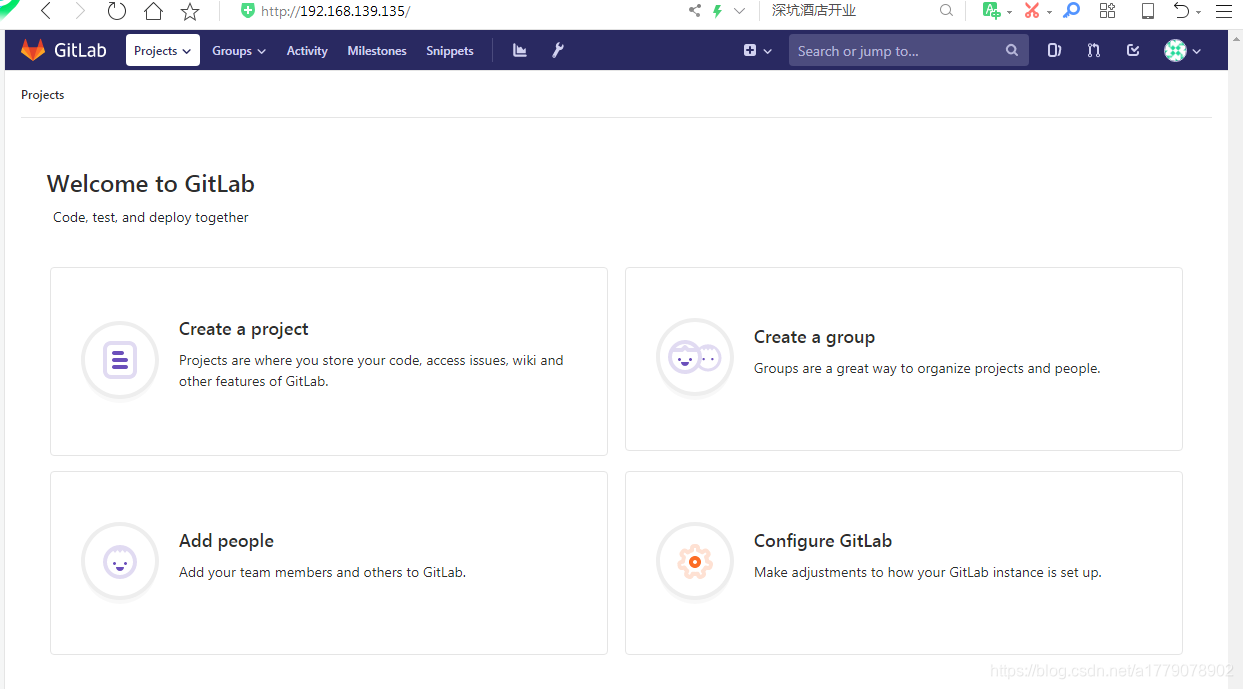Open the translate extension icon
Viewport: 1243px width, 689px height.
coord(991,11)
